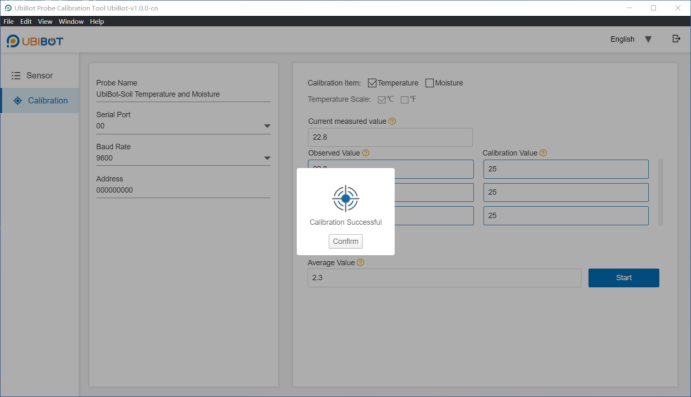Open the Window menu

(71, 22)
